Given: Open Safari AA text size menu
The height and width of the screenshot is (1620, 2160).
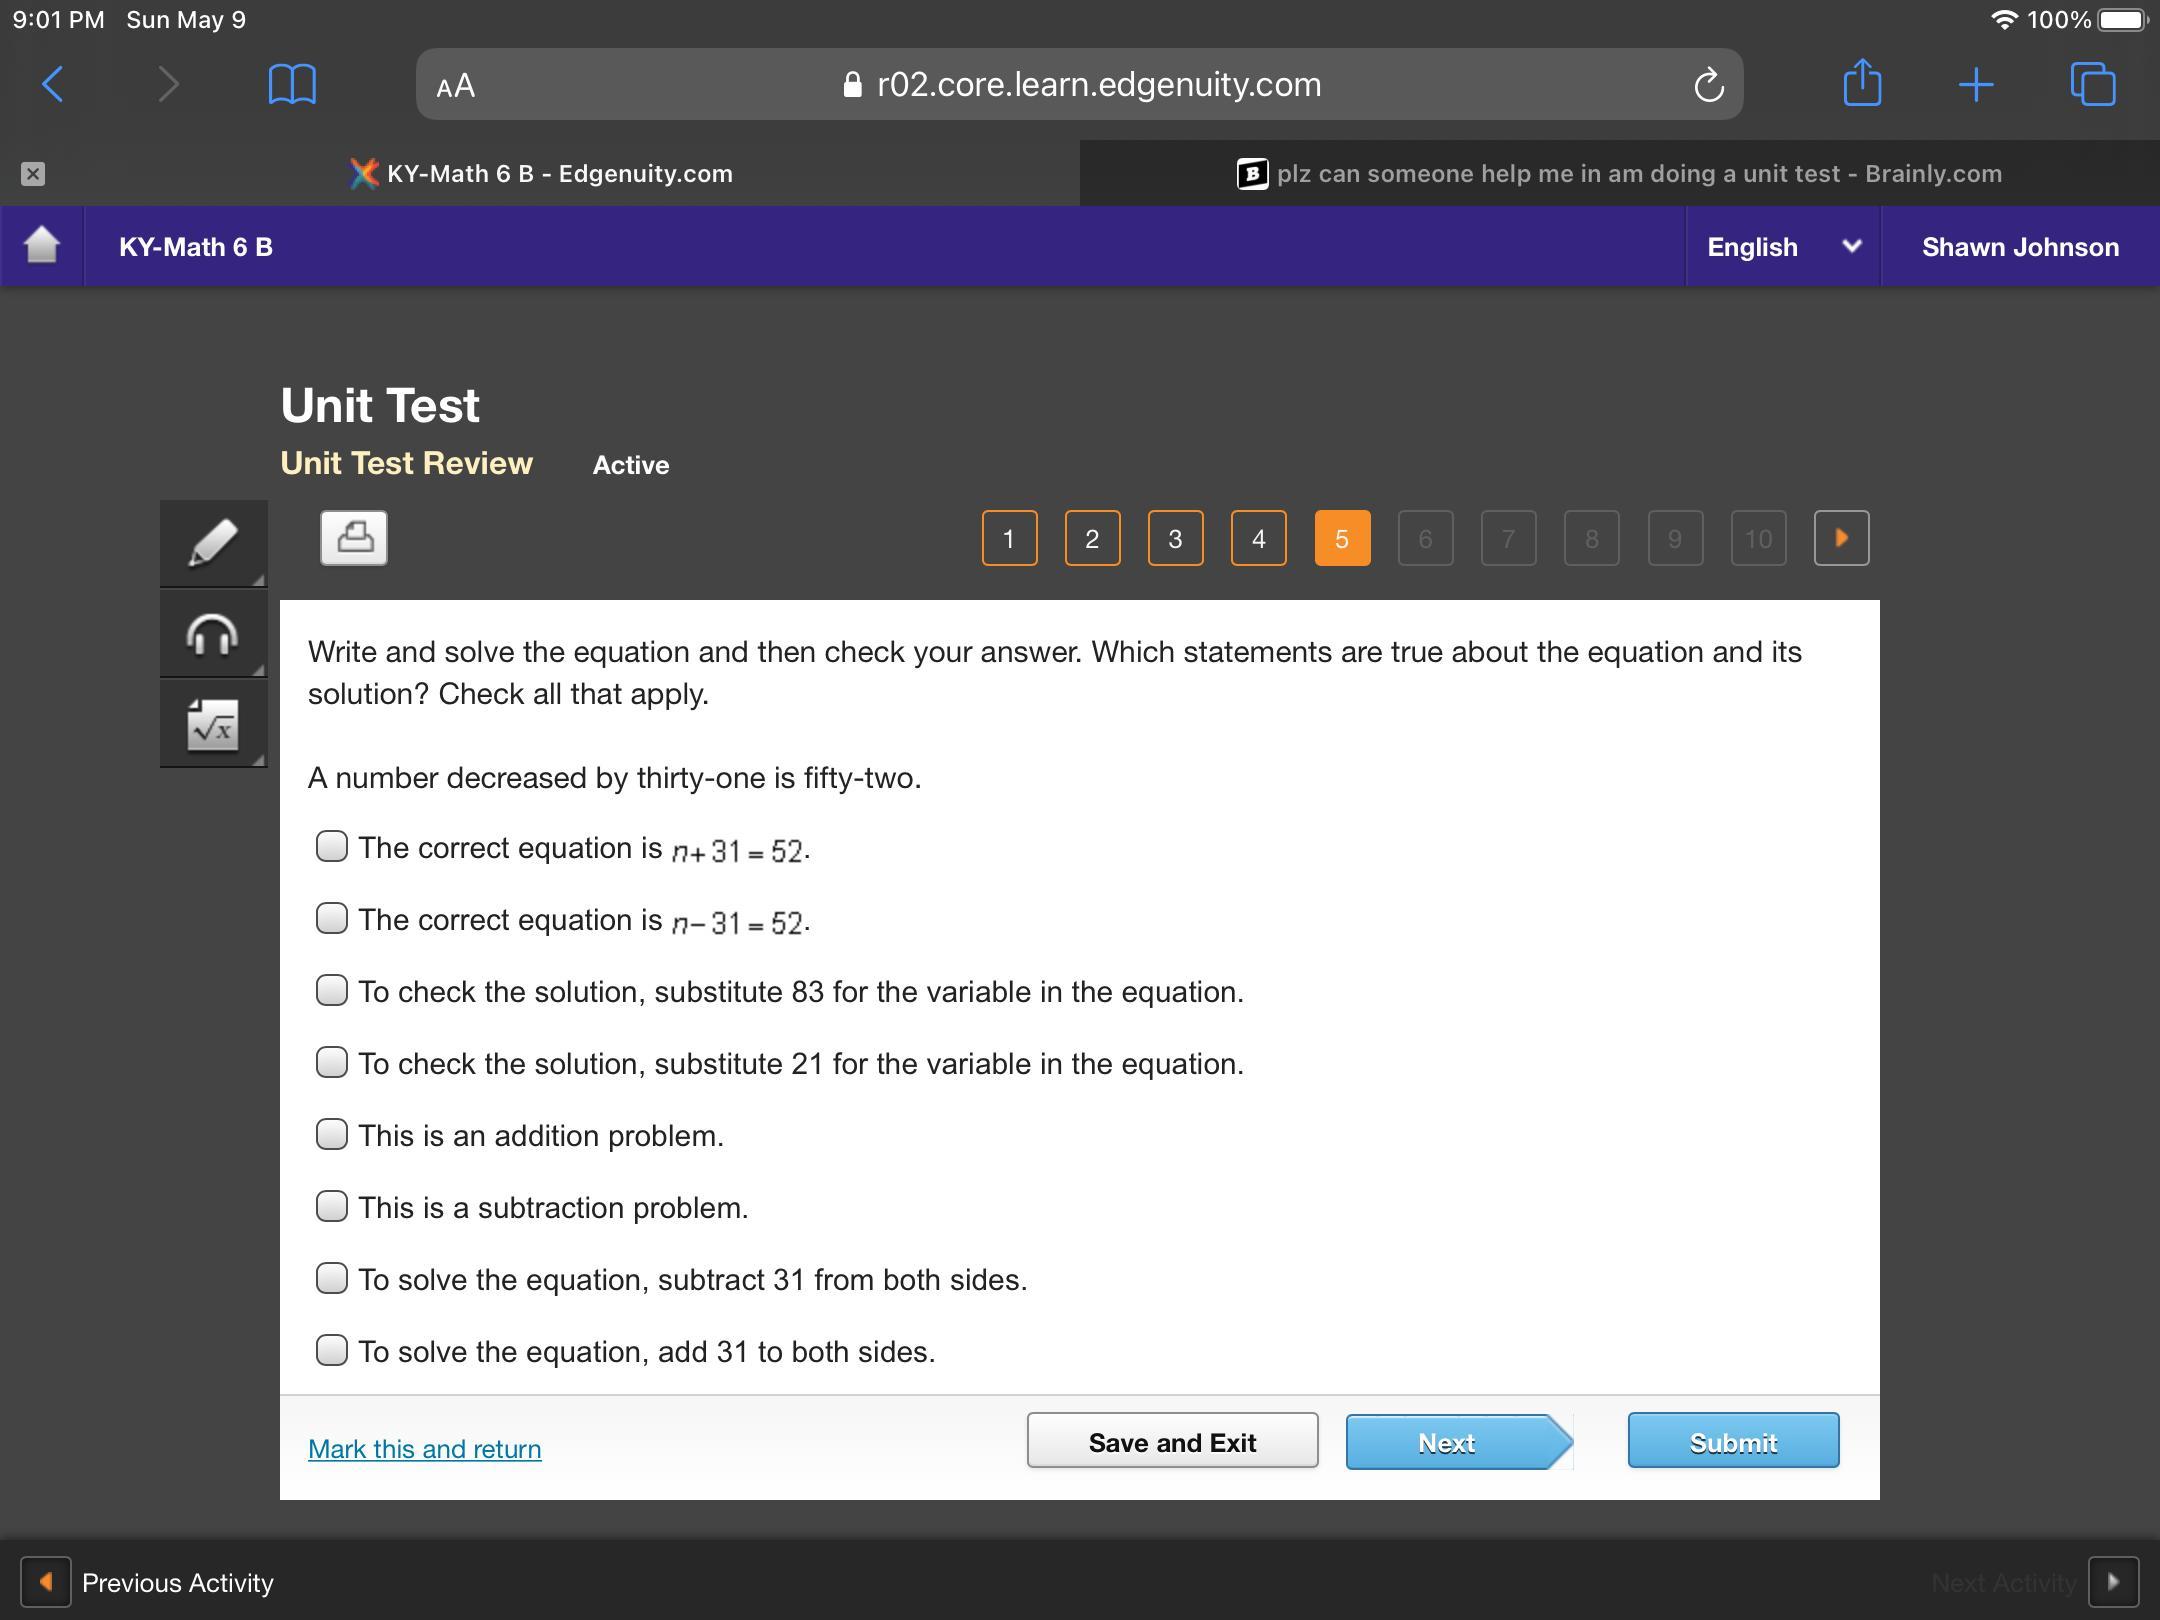Looking at the screenshot, I should coord(456,86).
